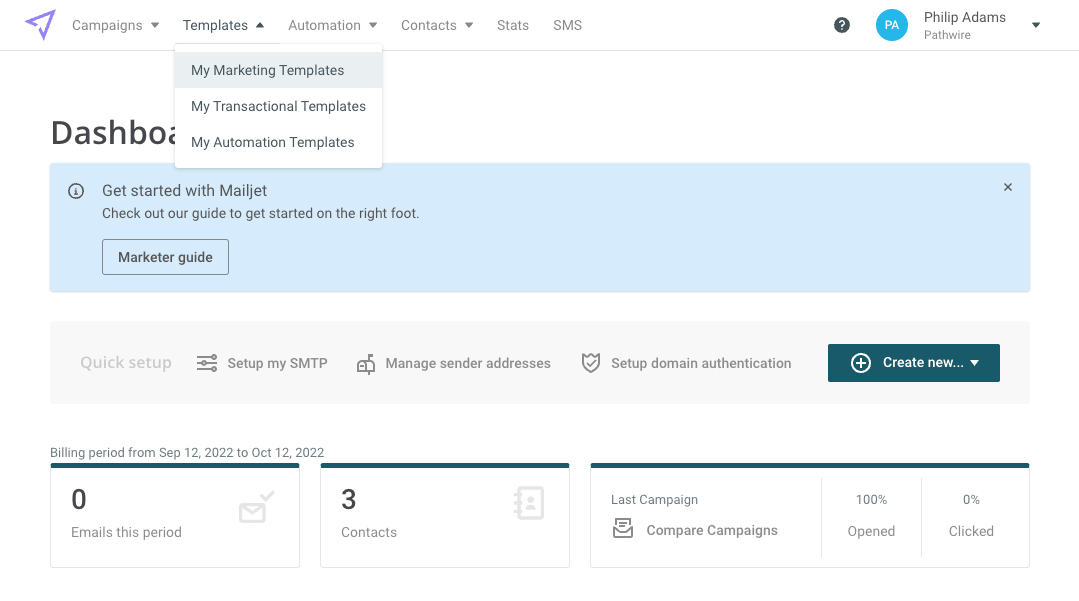
Task: Click the Compare Campaigns icon
Action: pyautogui.click(x=623, y=529)
